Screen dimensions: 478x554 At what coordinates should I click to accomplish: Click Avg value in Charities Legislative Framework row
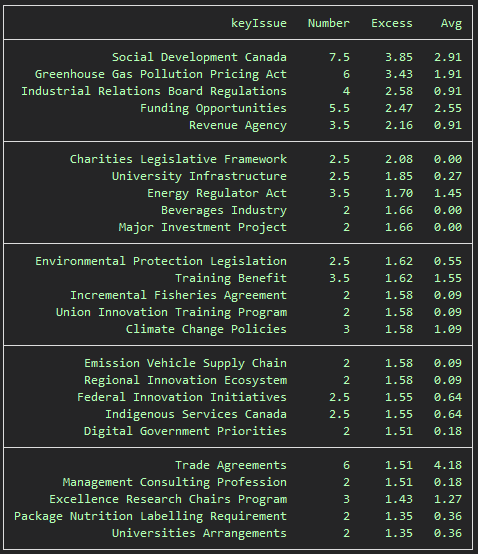pyautogui.click(x=448, y=159)
